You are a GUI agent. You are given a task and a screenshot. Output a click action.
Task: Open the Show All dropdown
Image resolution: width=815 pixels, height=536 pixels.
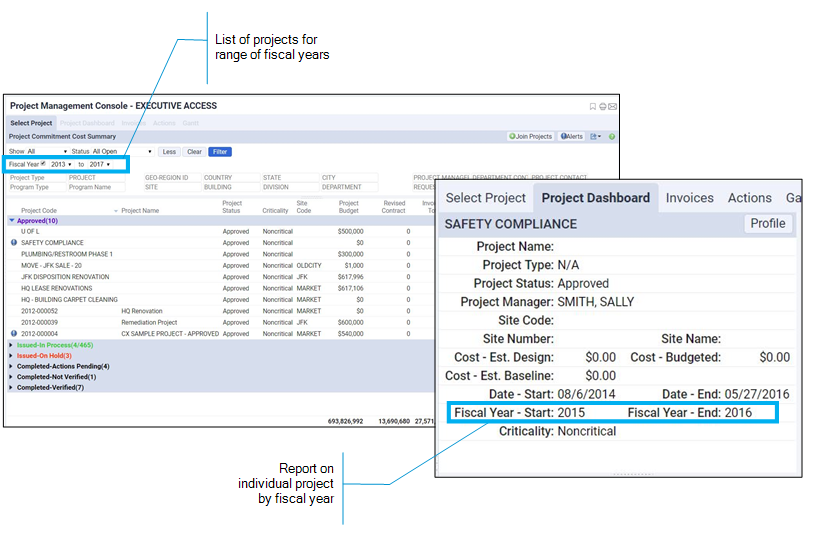coord(47,151)
